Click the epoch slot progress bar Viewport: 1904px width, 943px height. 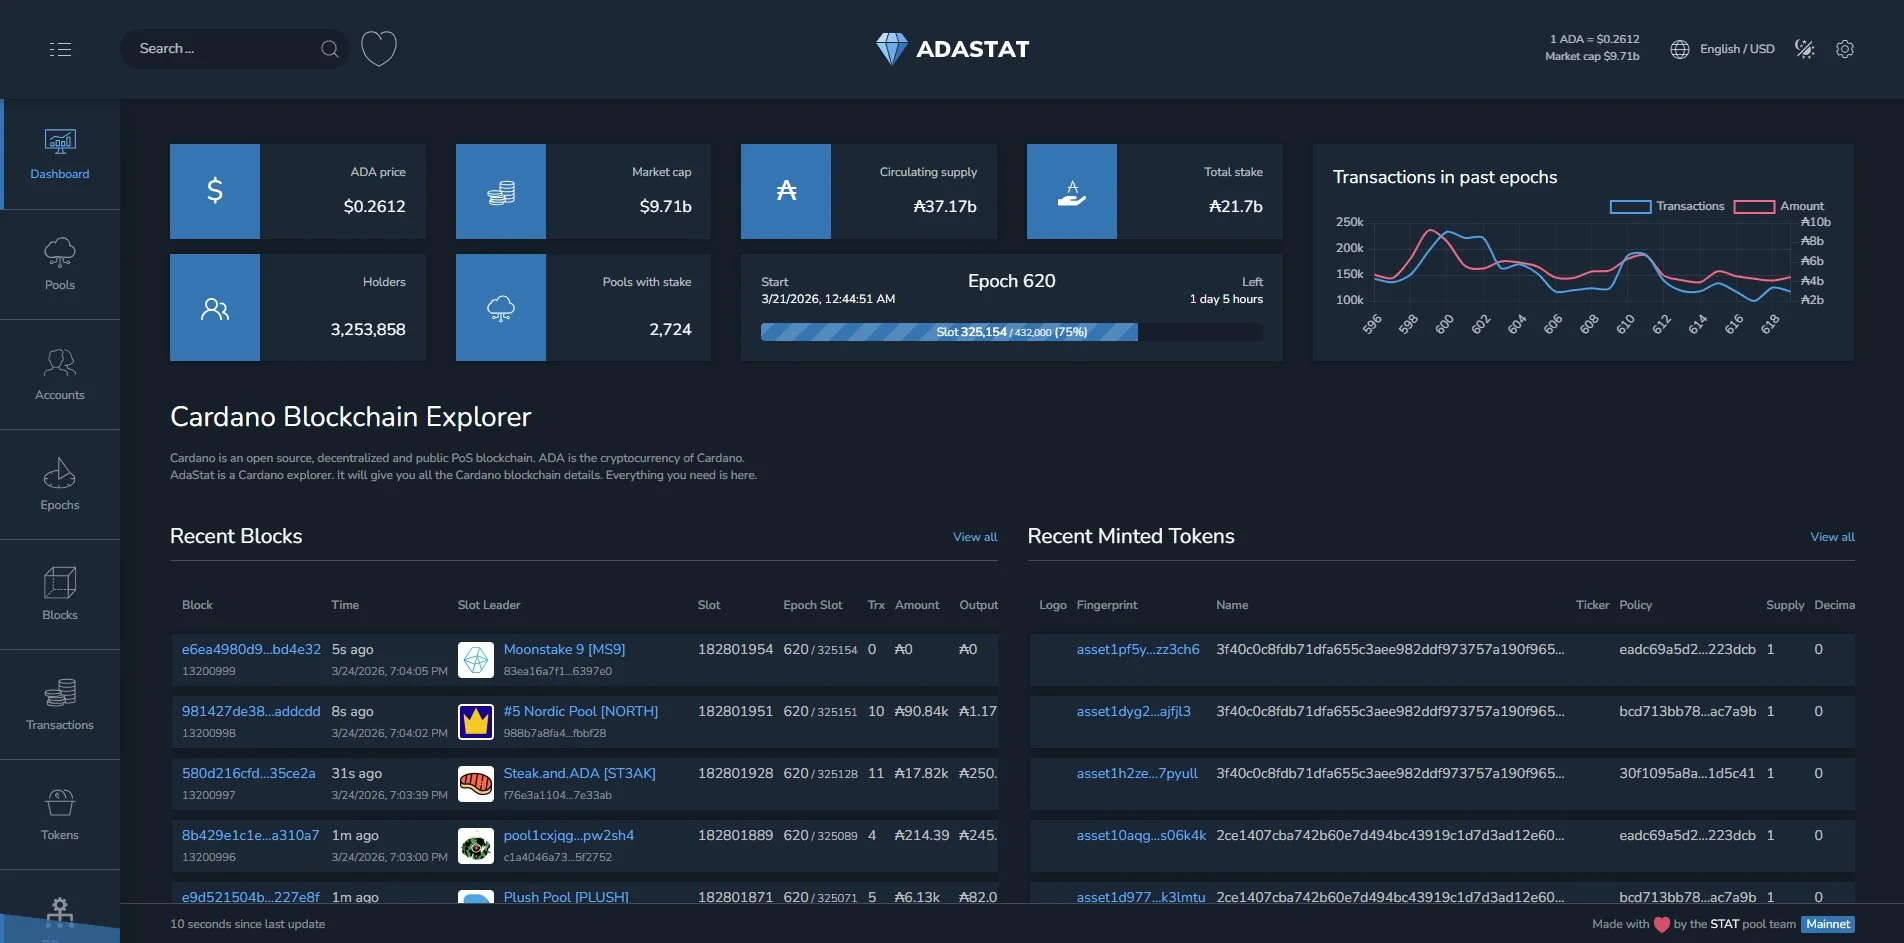pos(1011,332)
